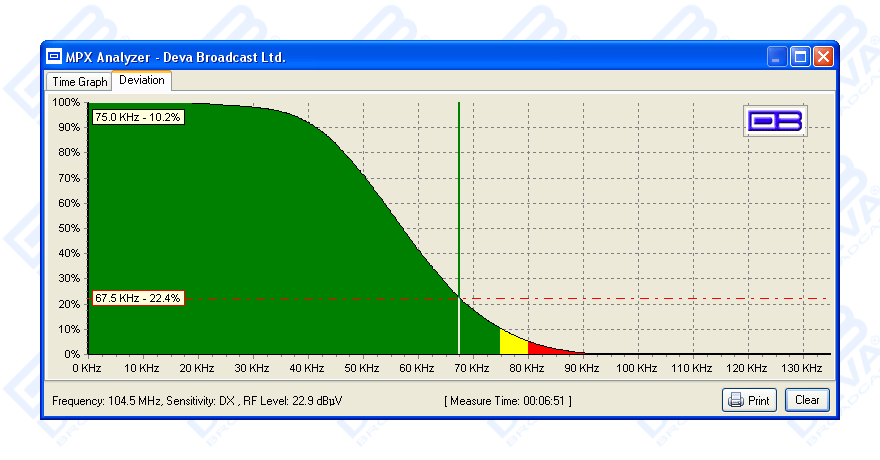The width and height of the screenshot is (880, 460).
Task: Print the deviation graph
Action: [x=749, y=401]
